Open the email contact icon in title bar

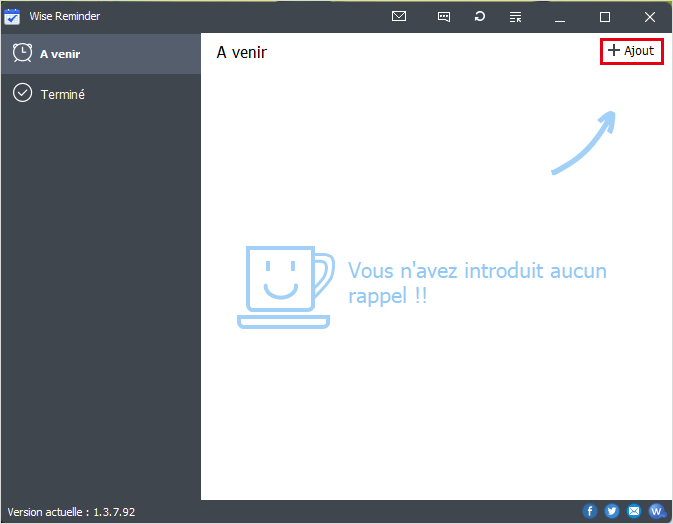[x=399, y=16]
